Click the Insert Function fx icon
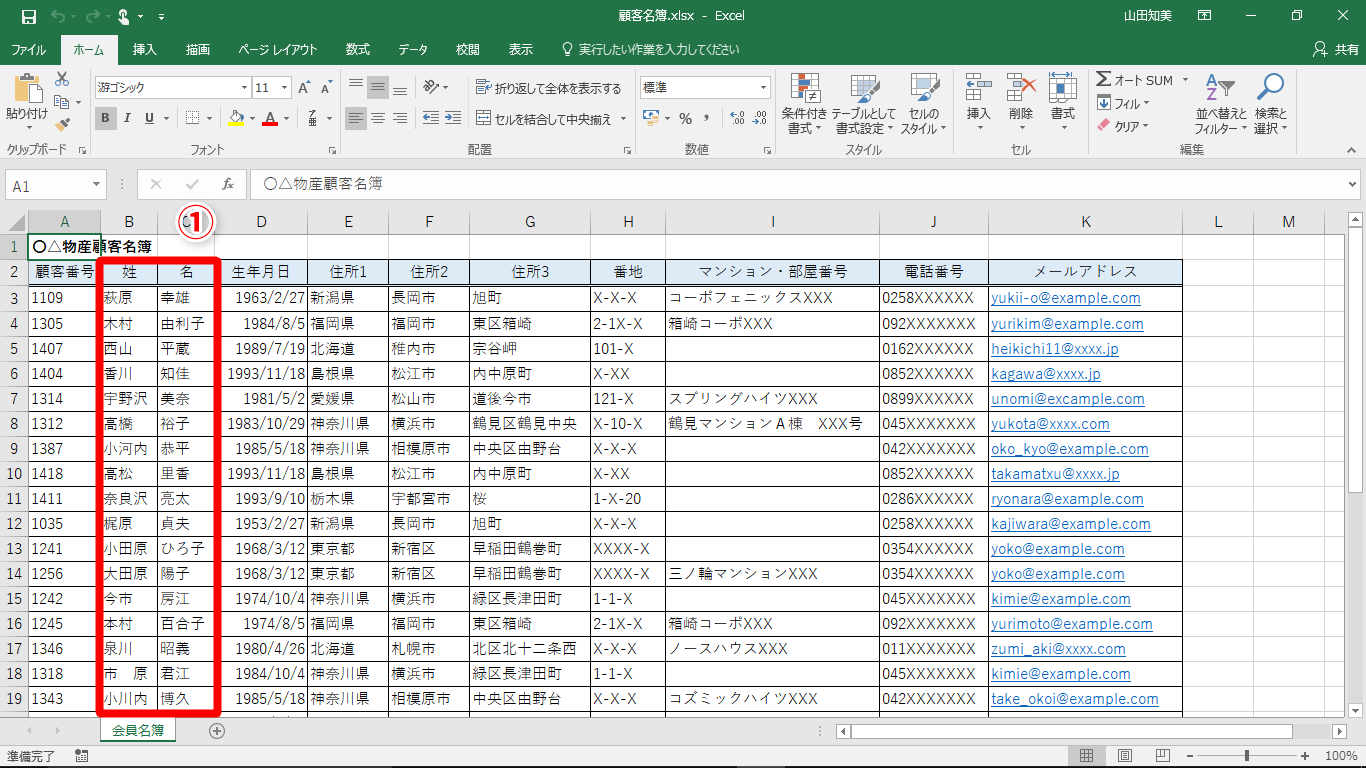The width and height of the screenshot is (1366, 768). point(227,185)
